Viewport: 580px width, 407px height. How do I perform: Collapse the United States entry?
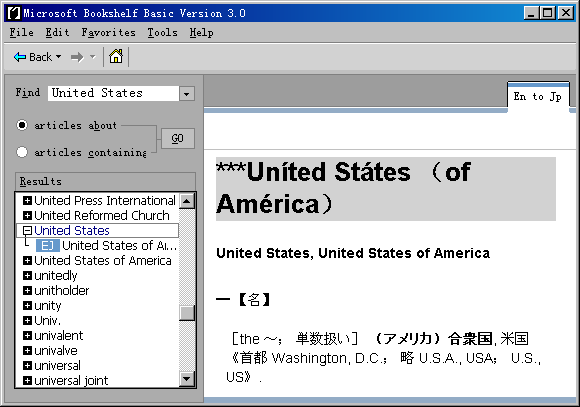pyautogui.click(x=27, y=231)
